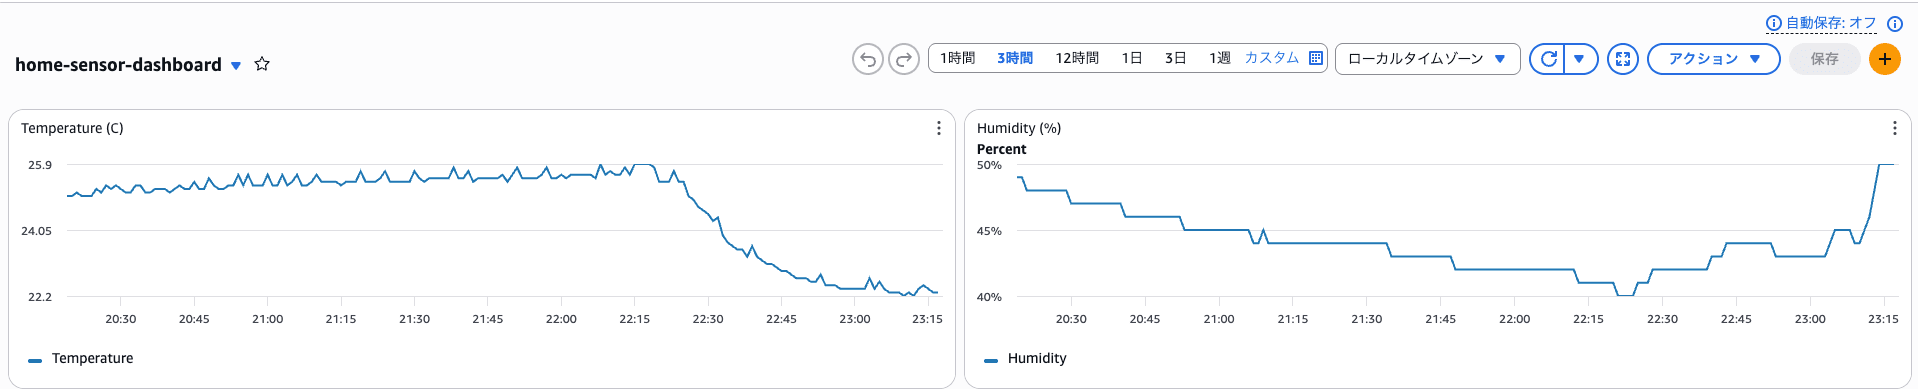Enter fullscreen mode via the expand icon
This screenshot has width=1918, height=389.
tap(1623, 59)
